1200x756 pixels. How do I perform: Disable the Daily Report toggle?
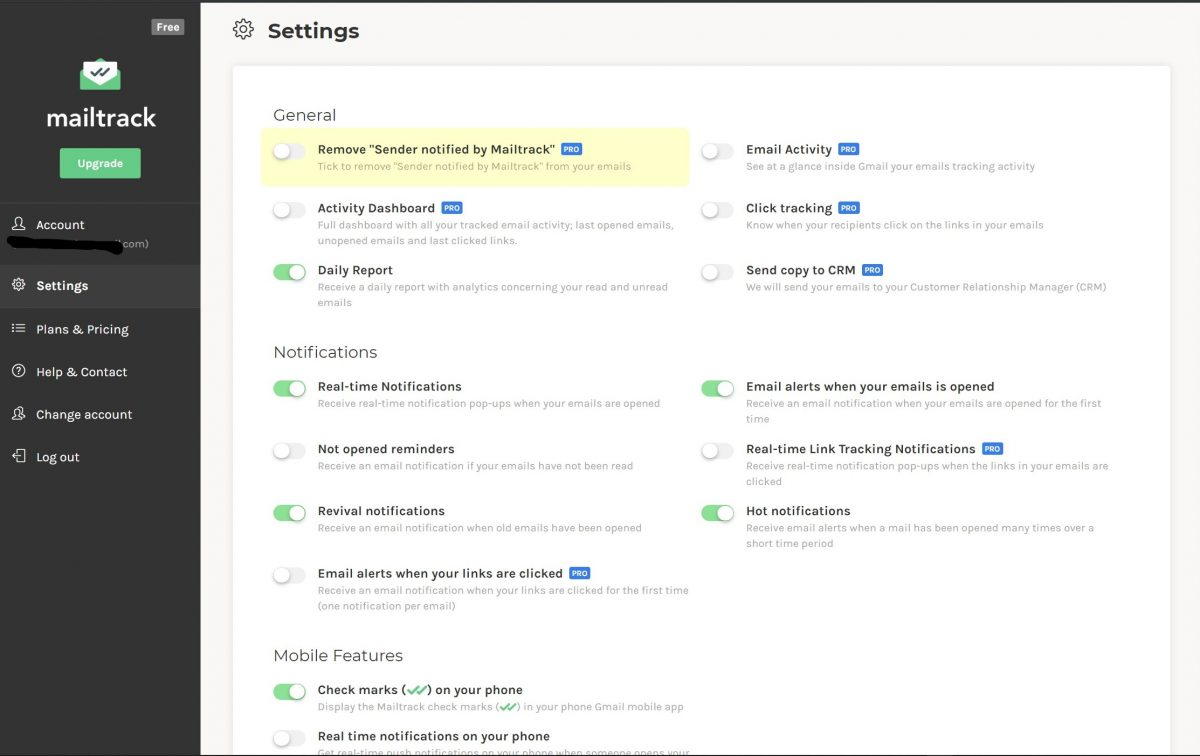(x=289, y=272)
